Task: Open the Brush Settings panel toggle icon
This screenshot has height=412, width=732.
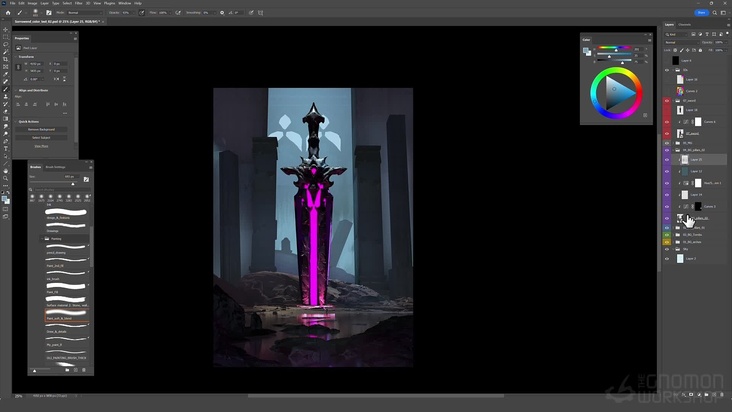Action: [x=49, y=13]
